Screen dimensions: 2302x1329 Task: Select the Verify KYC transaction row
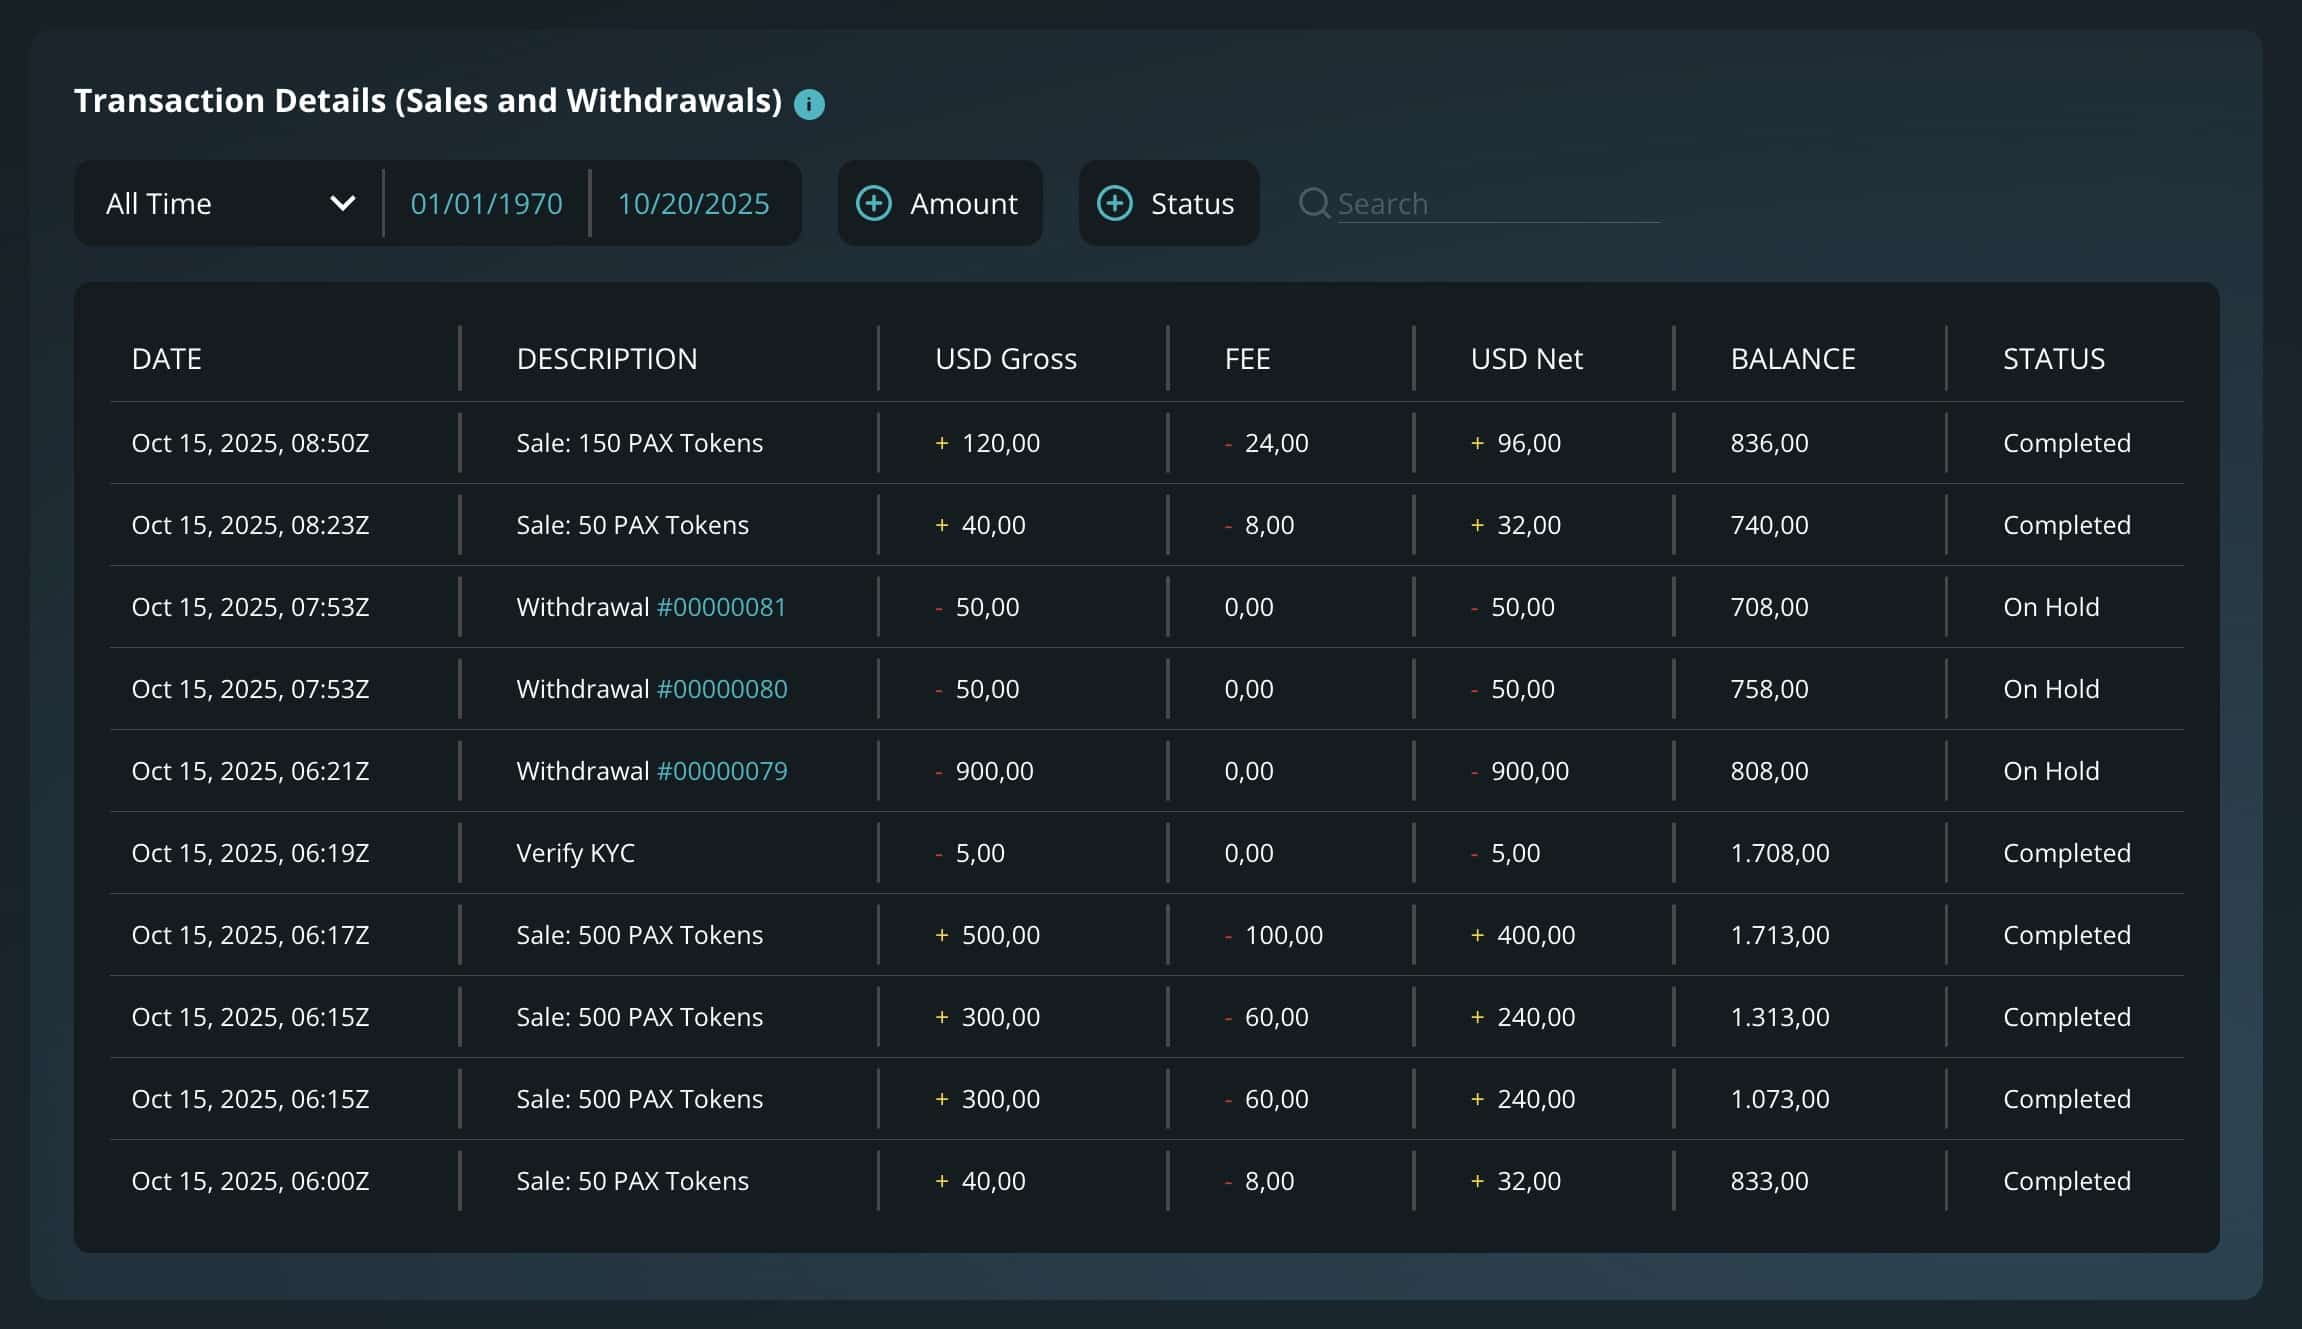[575, 853]
